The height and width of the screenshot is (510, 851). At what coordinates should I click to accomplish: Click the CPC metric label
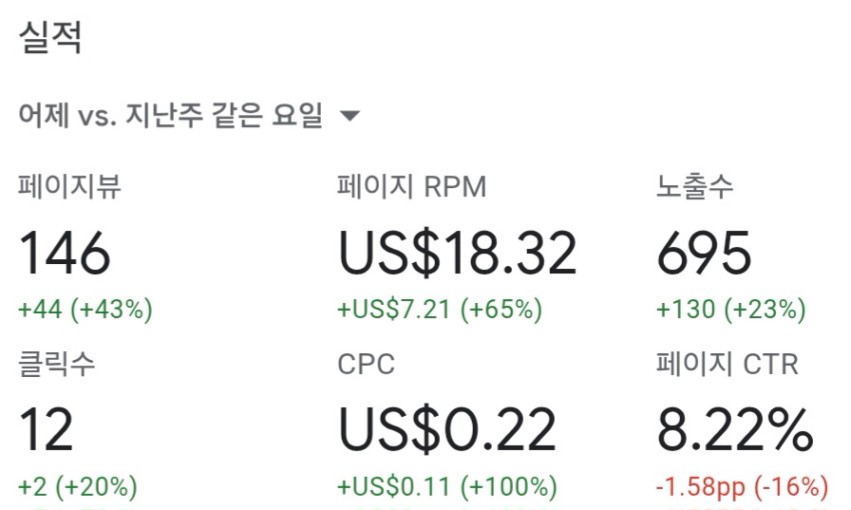coord(366,364)
